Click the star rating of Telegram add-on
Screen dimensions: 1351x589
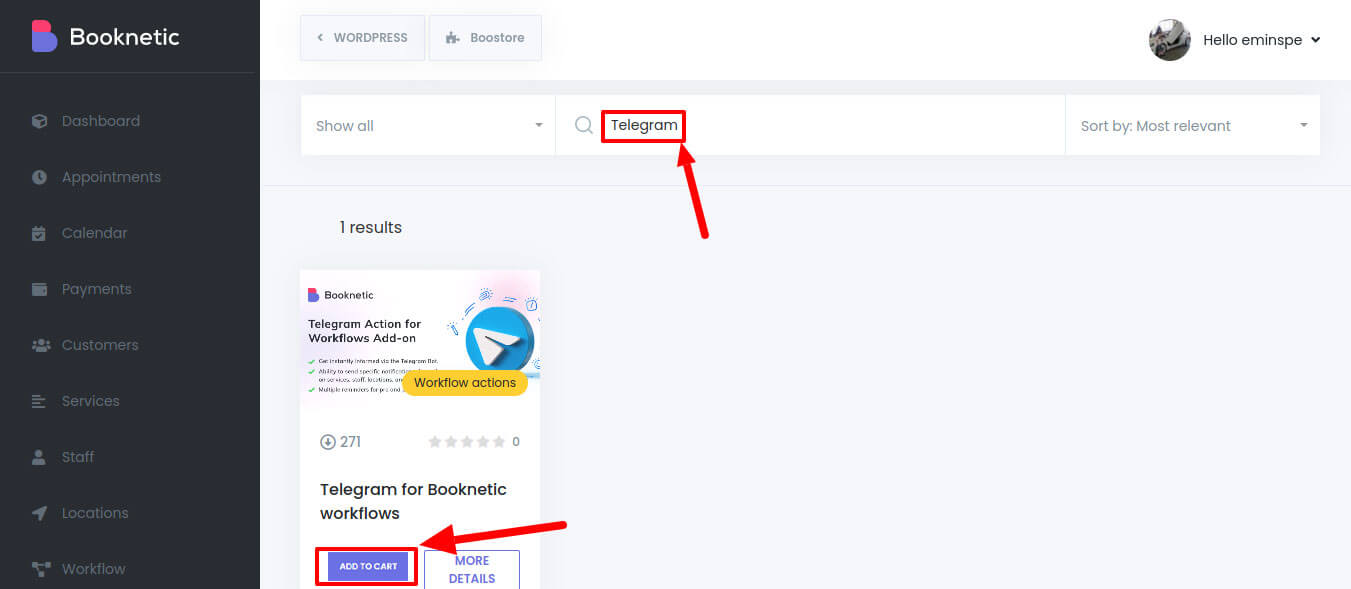click(466, 442)
